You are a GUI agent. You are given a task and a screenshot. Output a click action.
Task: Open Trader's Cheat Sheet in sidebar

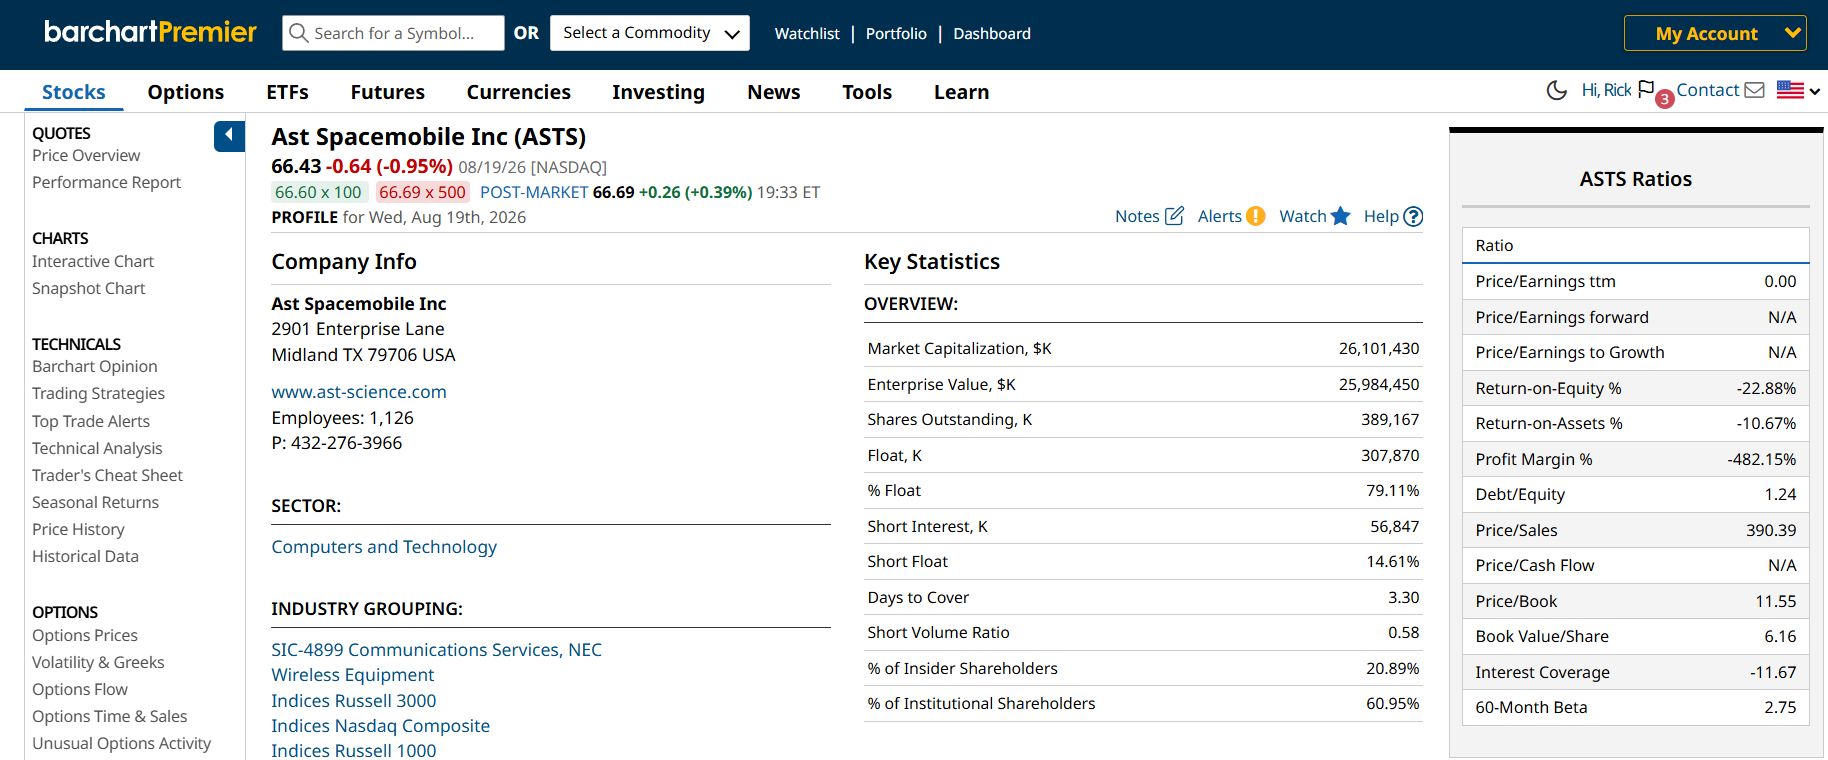point(107,475)
